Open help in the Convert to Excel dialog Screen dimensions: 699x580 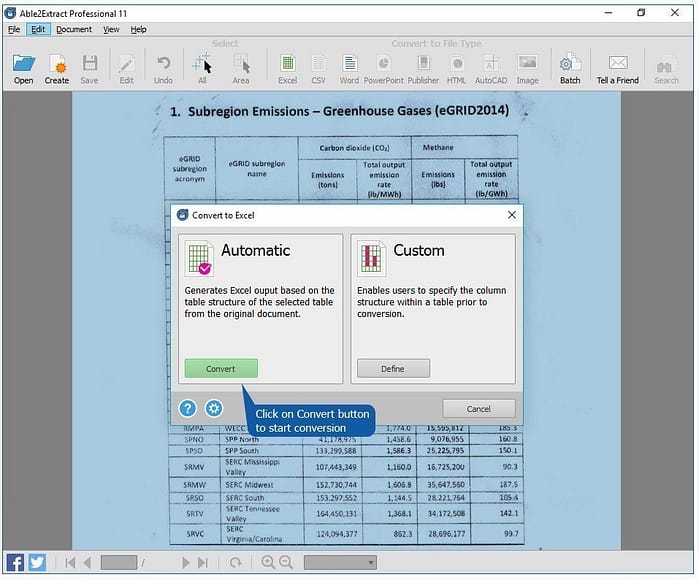(x=188, y=408)
